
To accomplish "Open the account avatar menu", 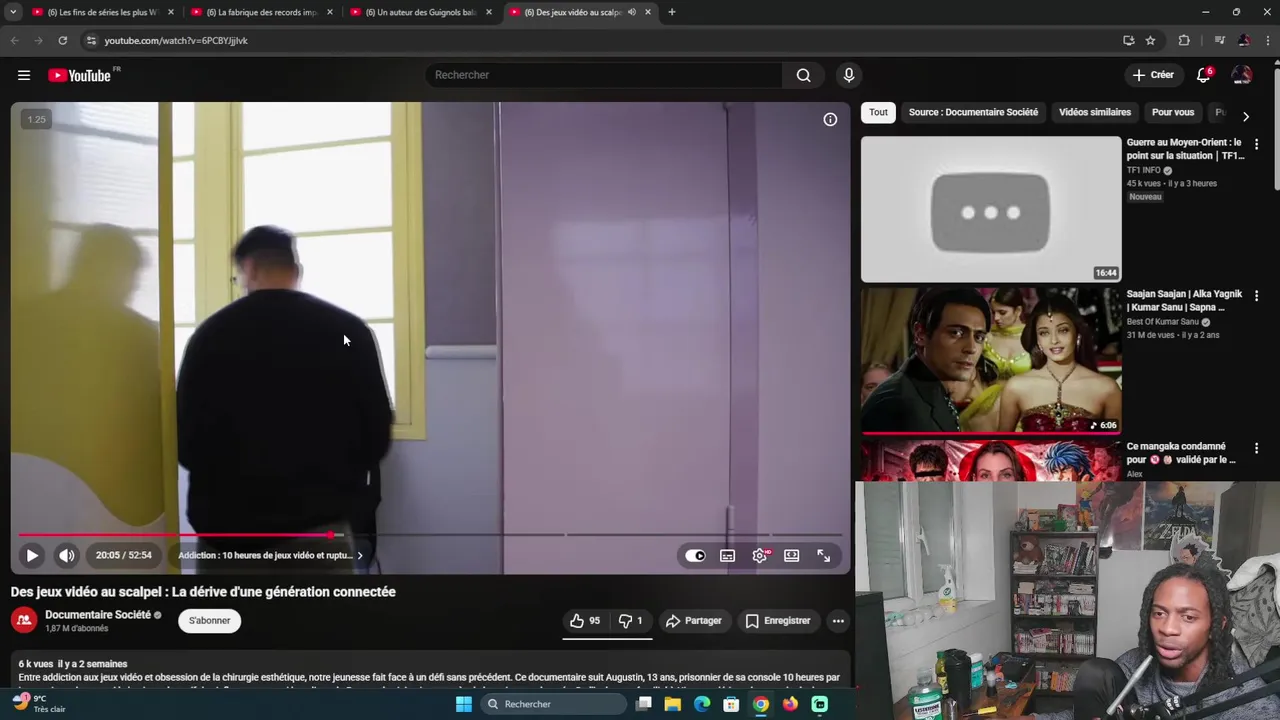I will [1242, 75].
